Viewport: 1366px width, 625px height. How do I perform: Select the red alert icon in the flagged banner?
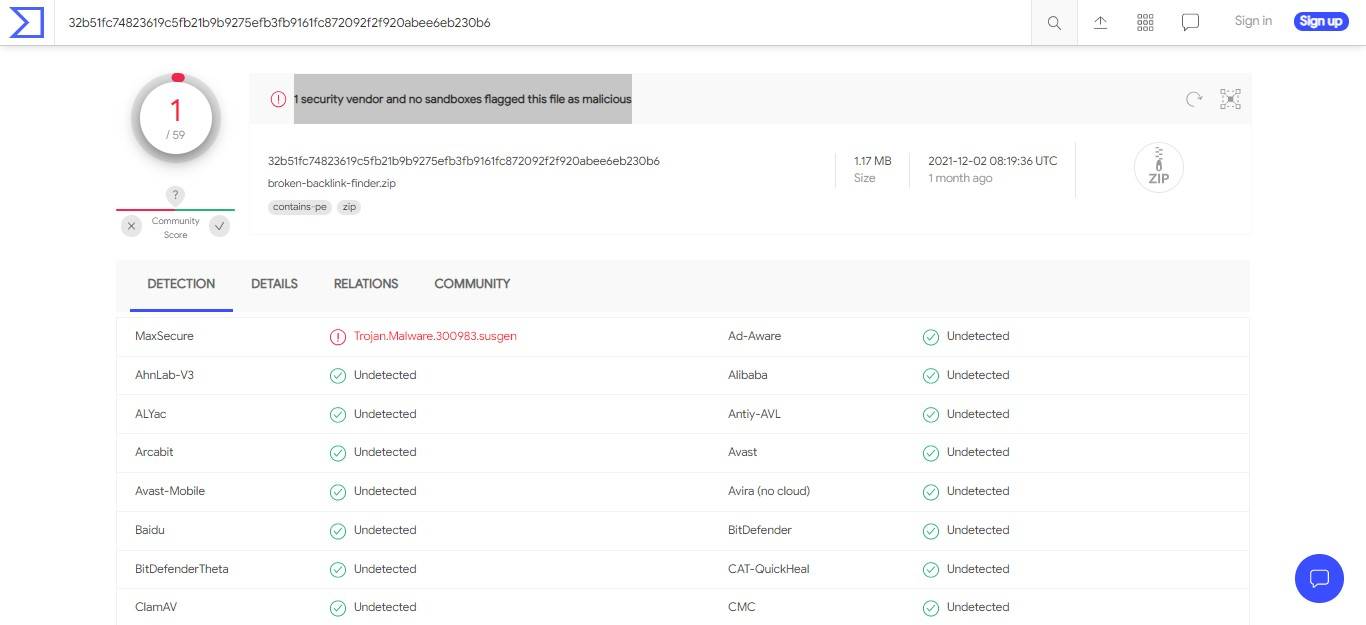point(278,99)
